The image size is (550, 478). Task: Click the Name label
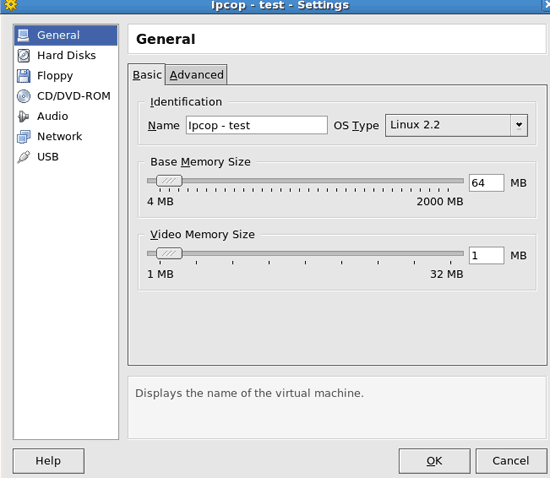(163, 126)
